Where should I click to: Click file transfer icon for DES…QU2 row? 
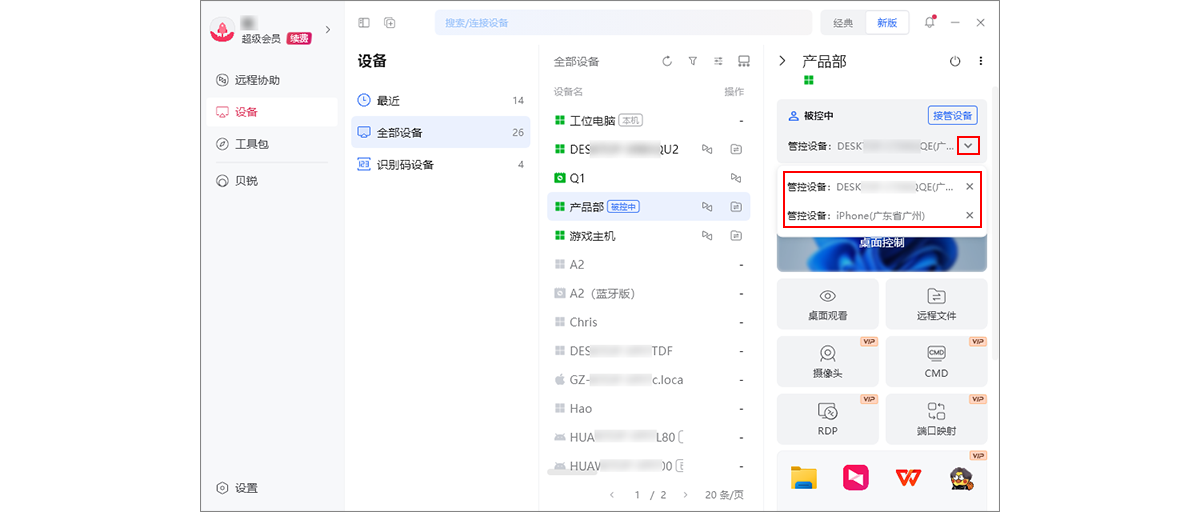(736, 149)
